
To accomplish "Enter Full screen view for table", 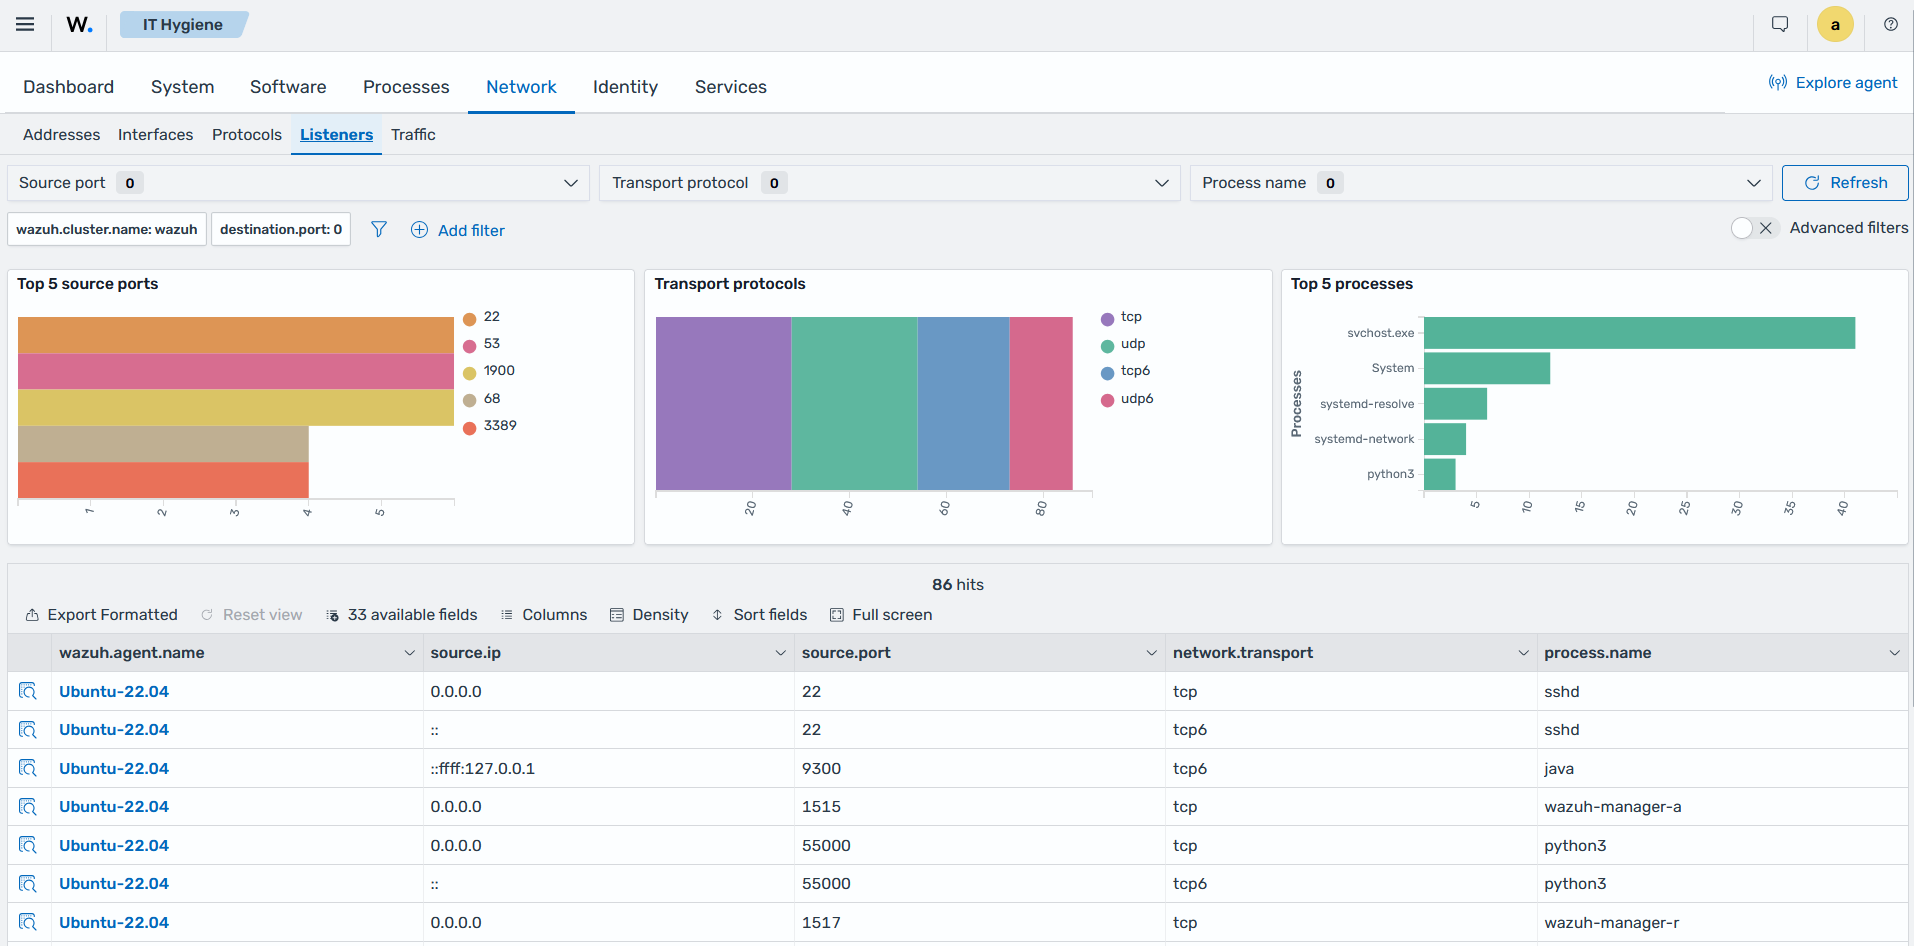I will click(x=881, y=615).
